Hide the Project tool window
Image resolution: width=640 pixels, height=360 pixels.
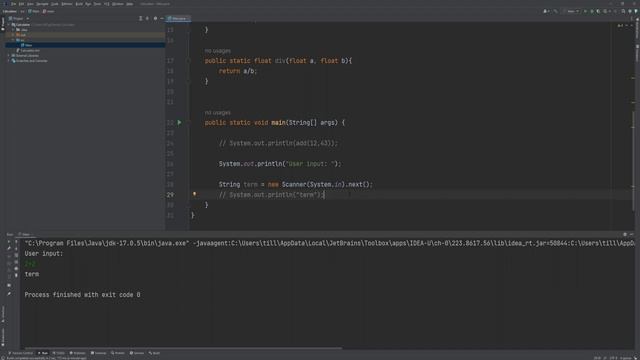[x=162, y=18]
